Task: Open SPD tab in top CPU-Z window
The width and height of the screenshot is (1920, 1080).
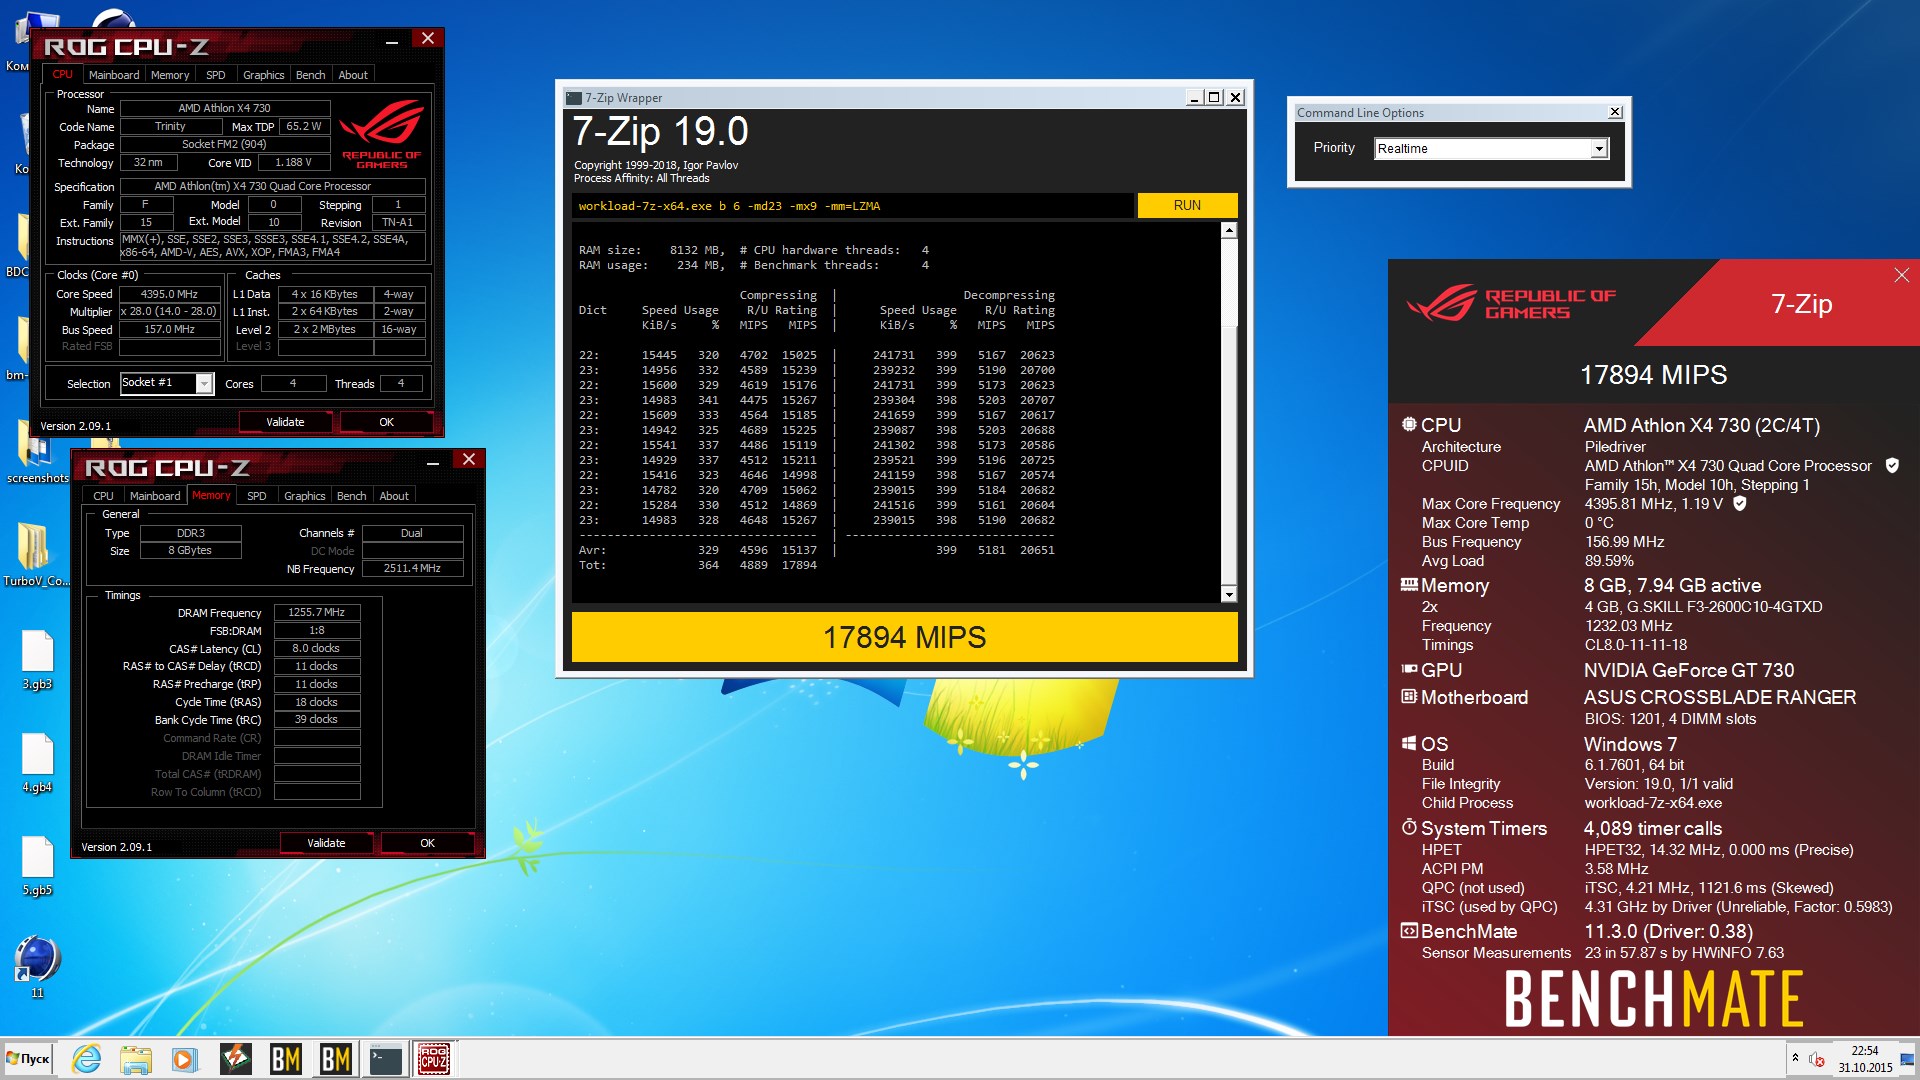Action: click(216, 75)
